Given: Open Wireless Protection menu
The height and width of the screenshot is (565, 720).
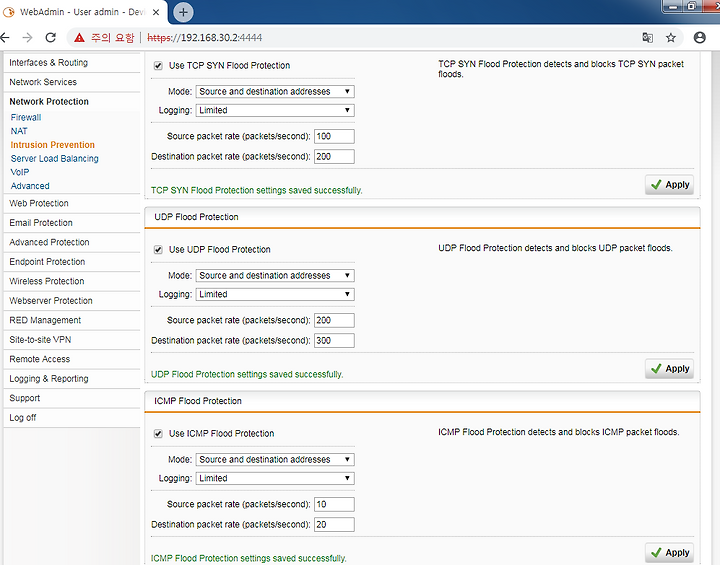Looking at the screenshot, I should point(72,281).
